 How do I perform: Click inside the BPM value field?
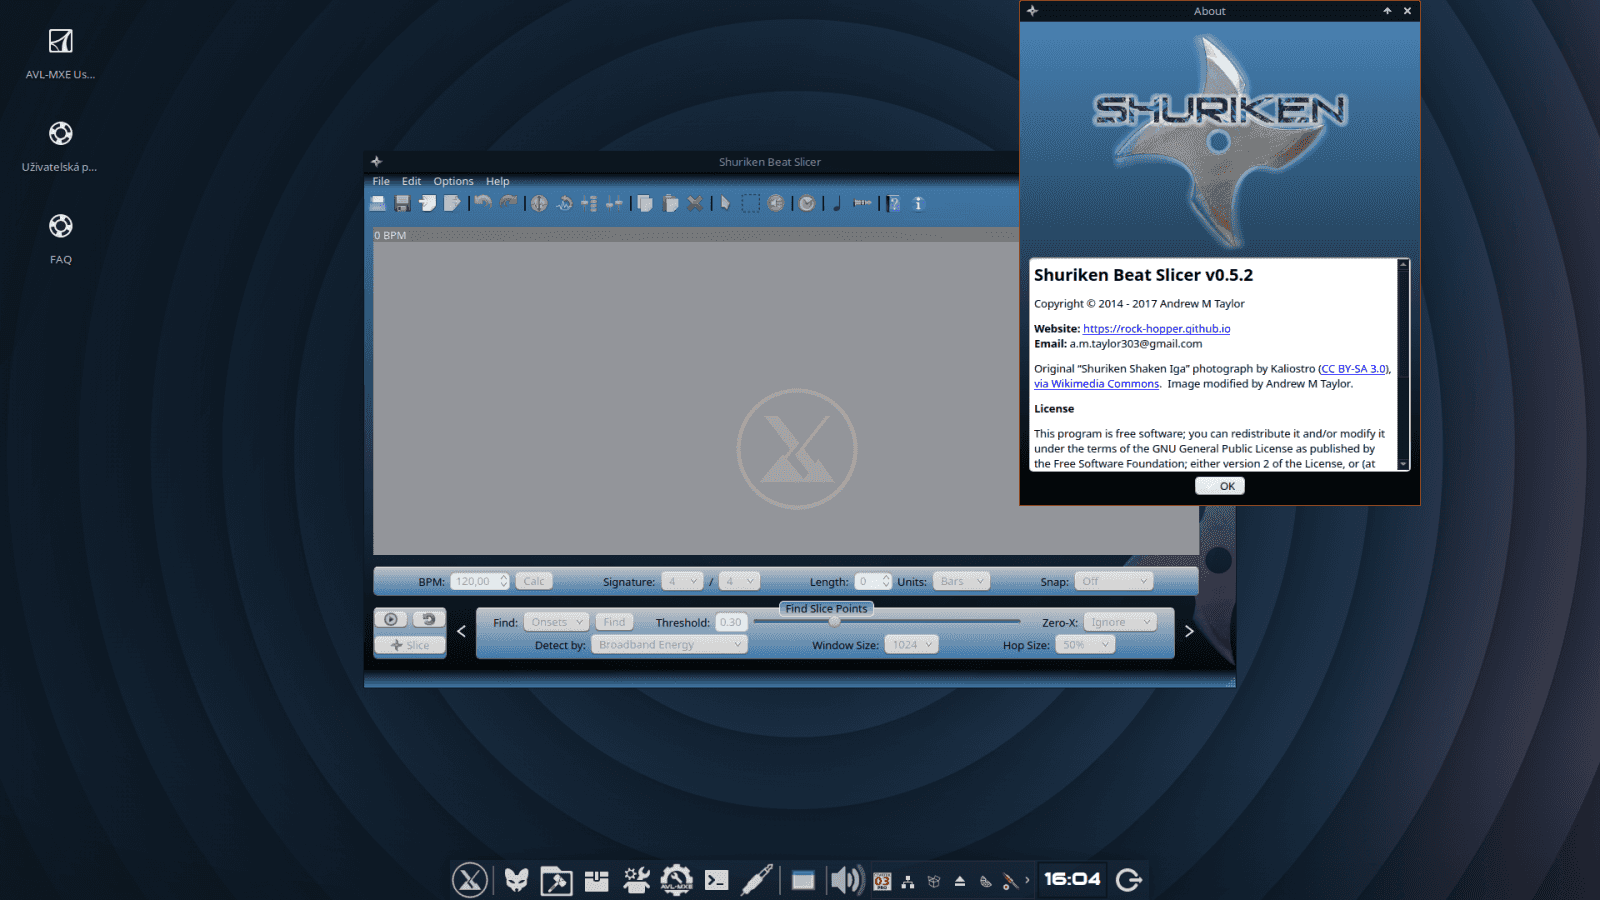coord(475,580)
